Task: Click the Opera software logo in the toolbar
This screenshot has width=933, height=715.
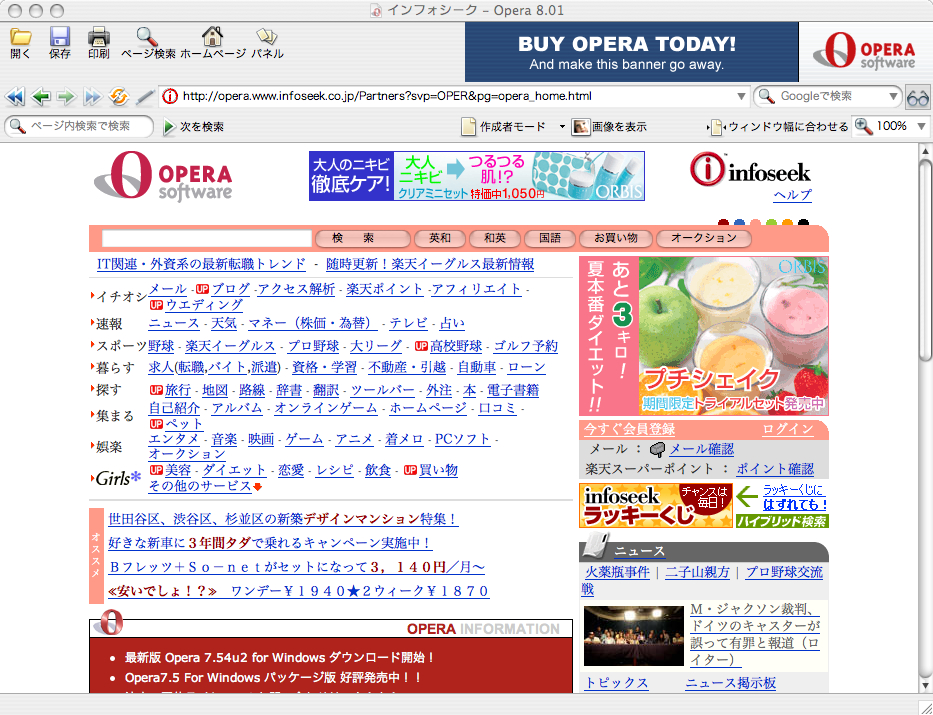Action: (865, 52)
